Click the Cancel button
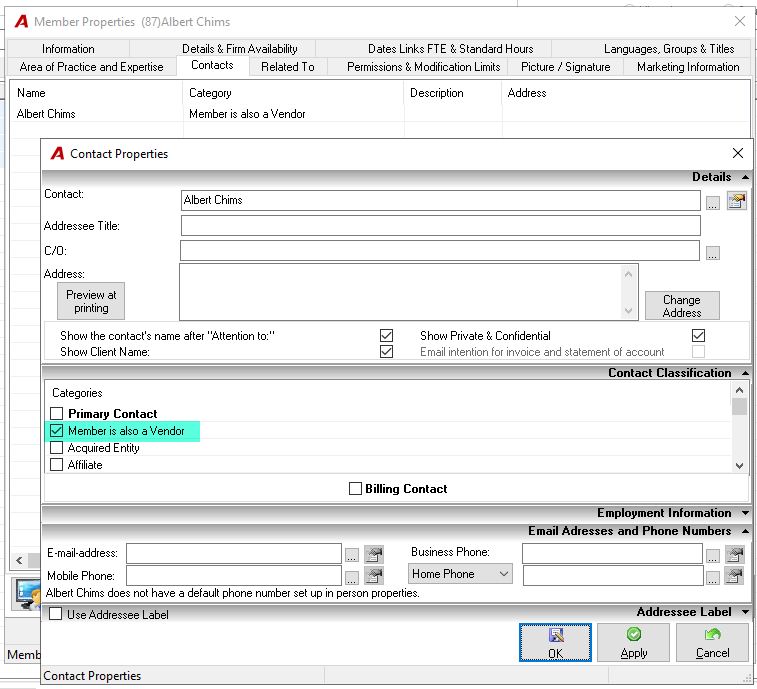 click(x=713, y=642)
